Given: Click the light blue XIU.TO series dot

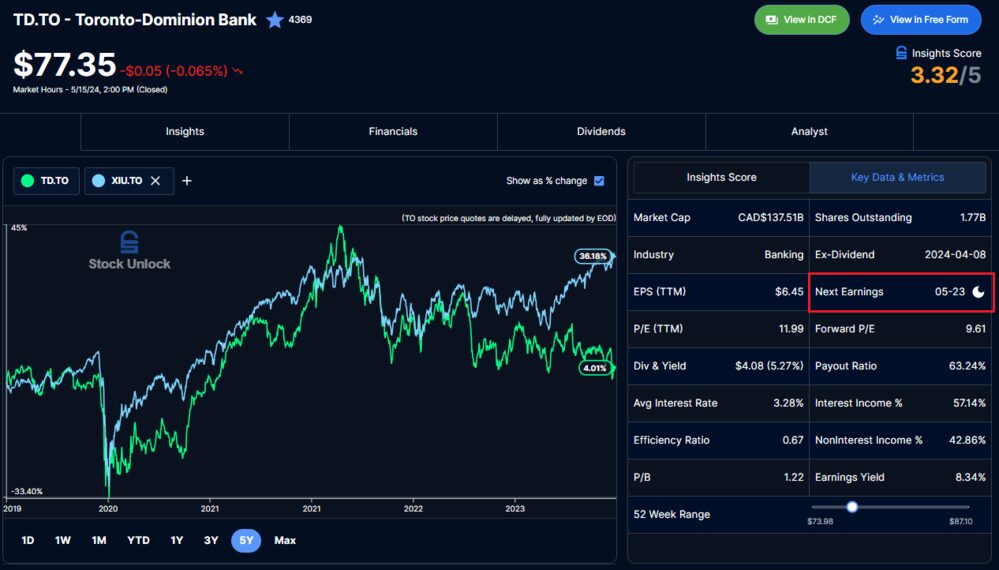Looking at the screenshot, I should [x=98, y=181].
